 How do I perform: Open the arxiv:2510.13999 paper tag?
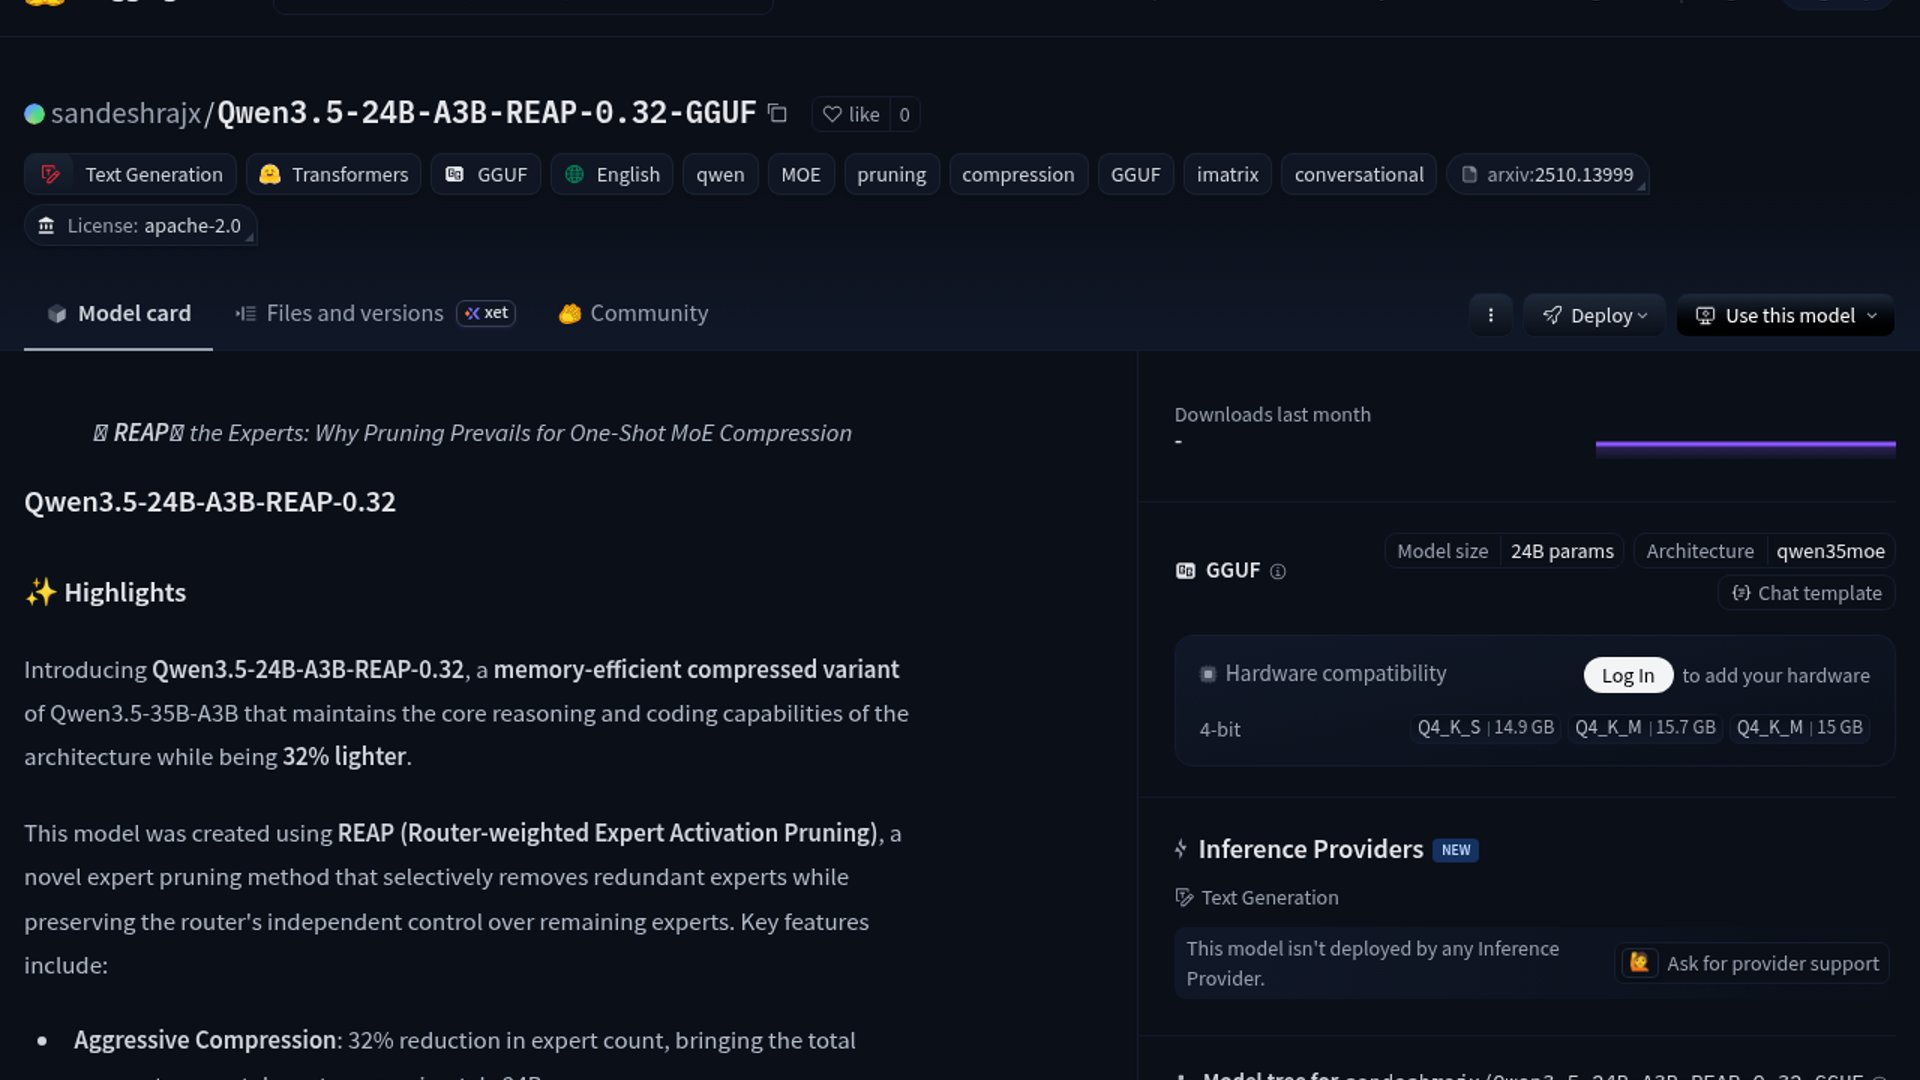point(1546,174)
